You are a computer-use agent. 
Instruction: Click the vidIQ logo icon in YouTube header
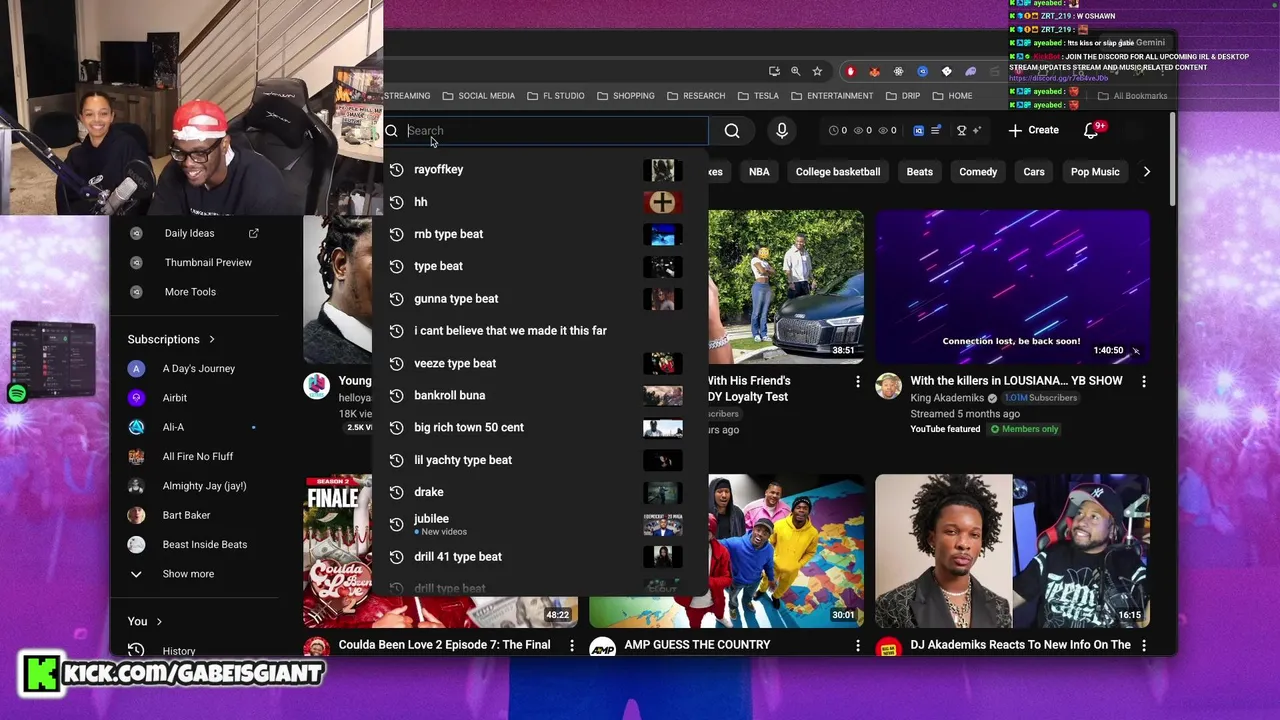pyautogui.click(x=918, y=130)
